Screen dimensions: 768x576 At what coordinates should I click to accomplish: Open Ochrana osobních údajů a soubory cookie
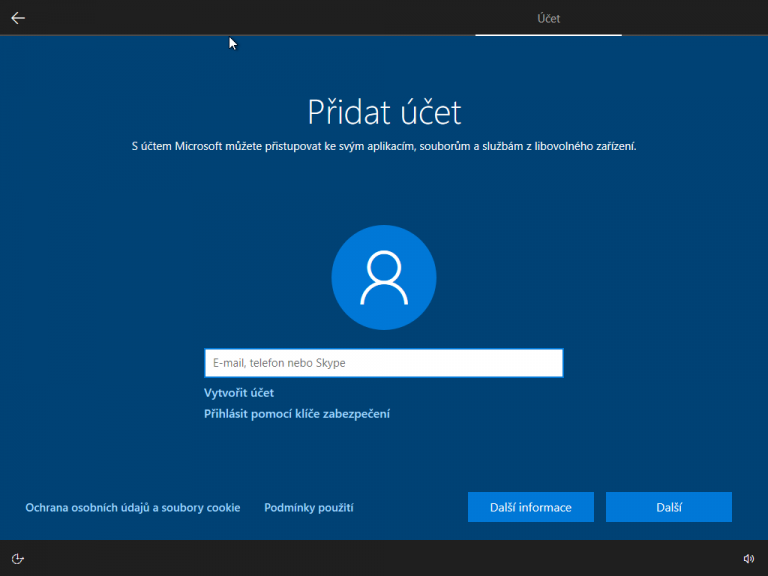[x=133, y=508]
